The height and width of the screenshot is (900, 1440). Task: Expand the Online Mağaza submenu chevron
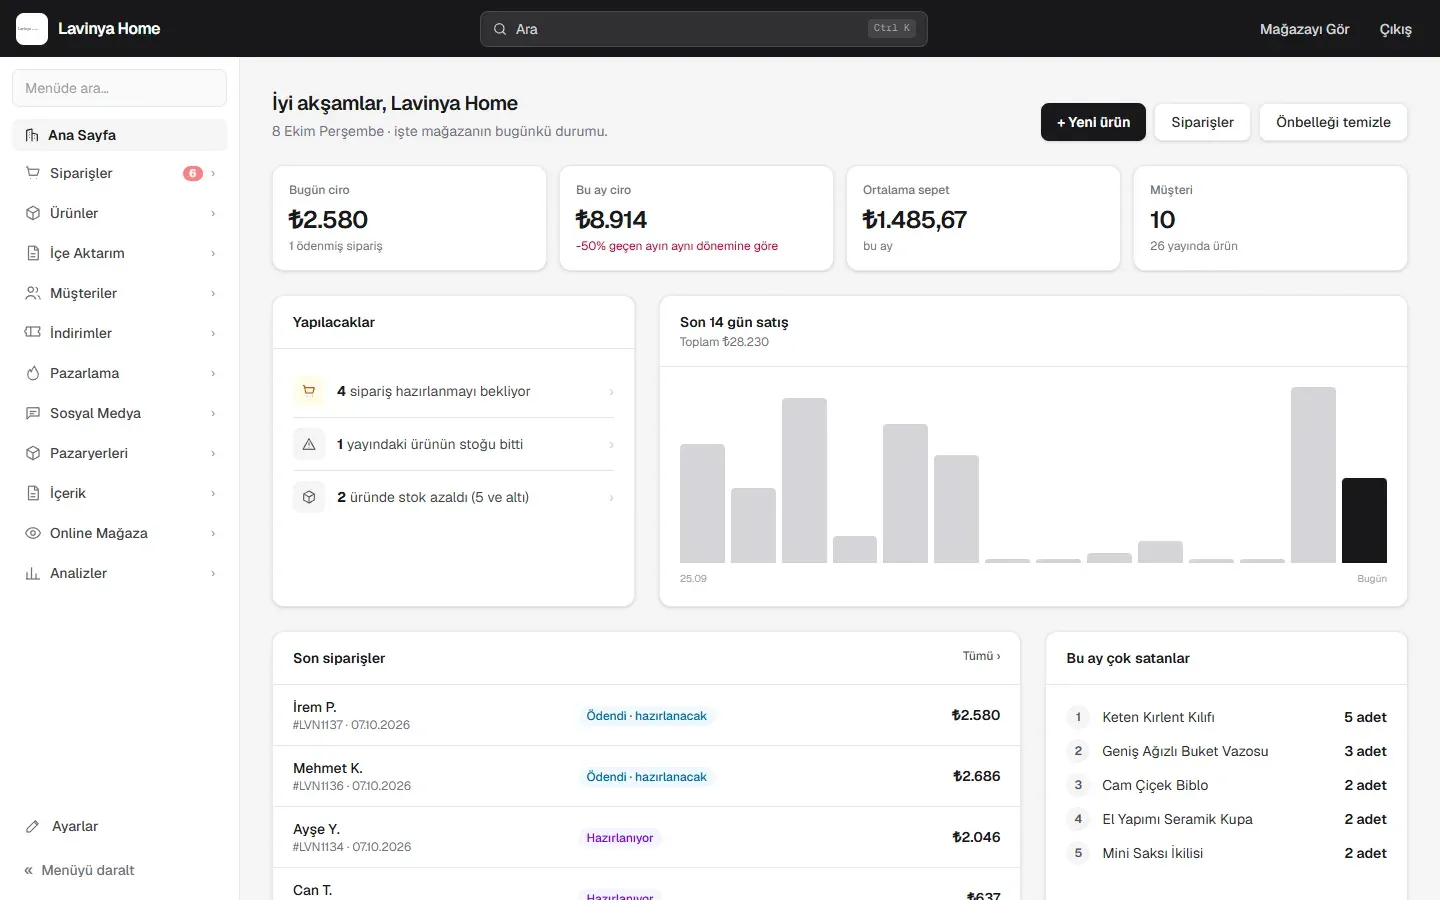tap(213, 533)
